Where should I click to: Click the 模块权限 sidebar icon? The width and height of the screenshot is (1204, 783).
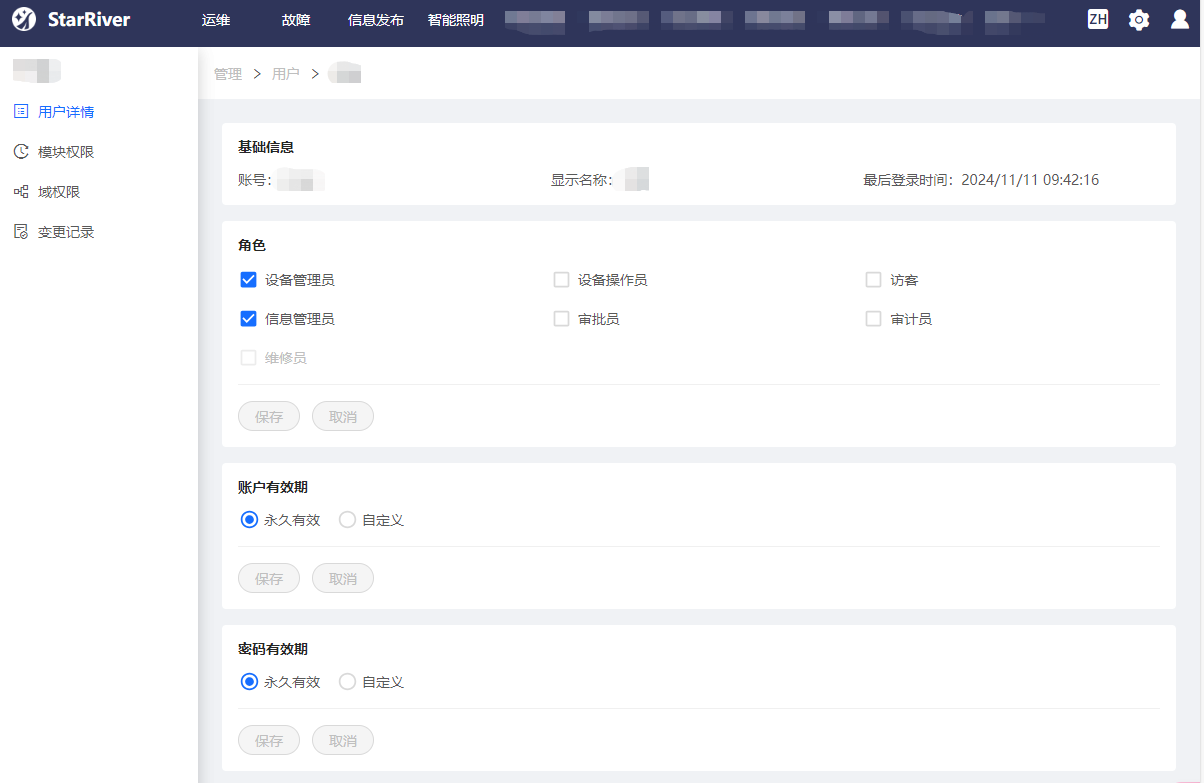[x=21, y=151]
